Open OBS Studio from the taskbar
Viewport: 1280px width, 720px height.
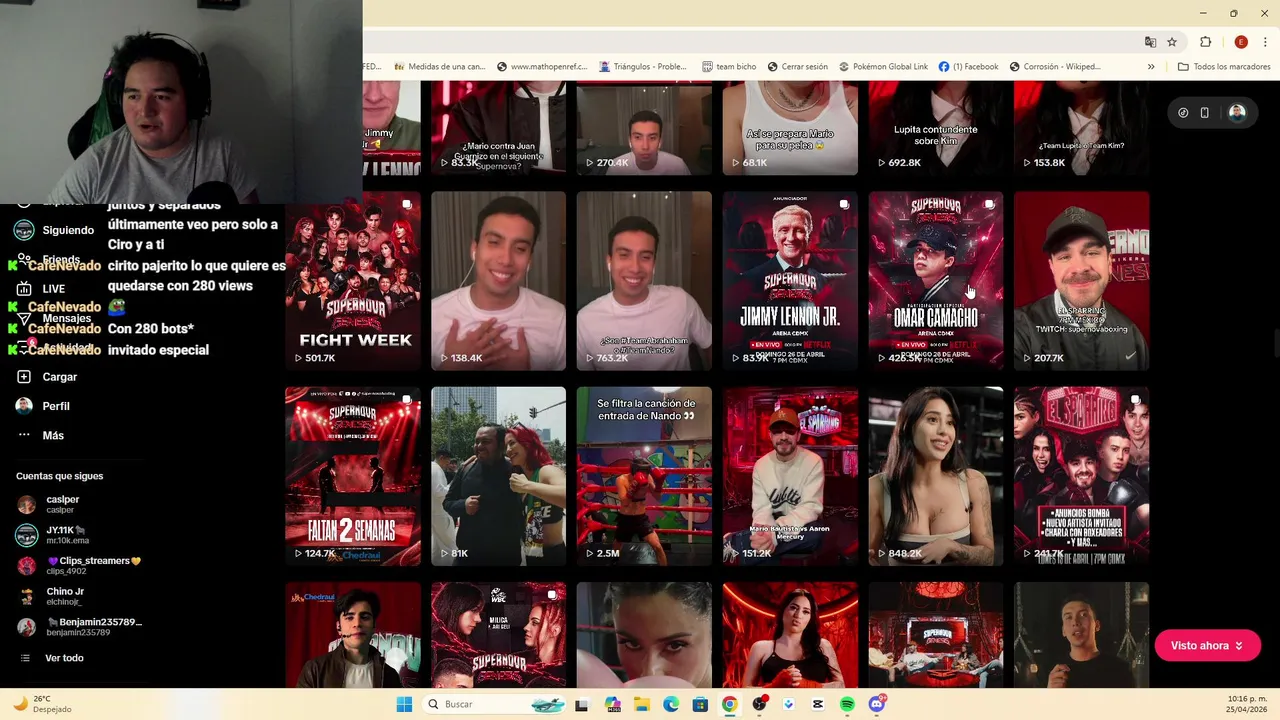point(759,704)
